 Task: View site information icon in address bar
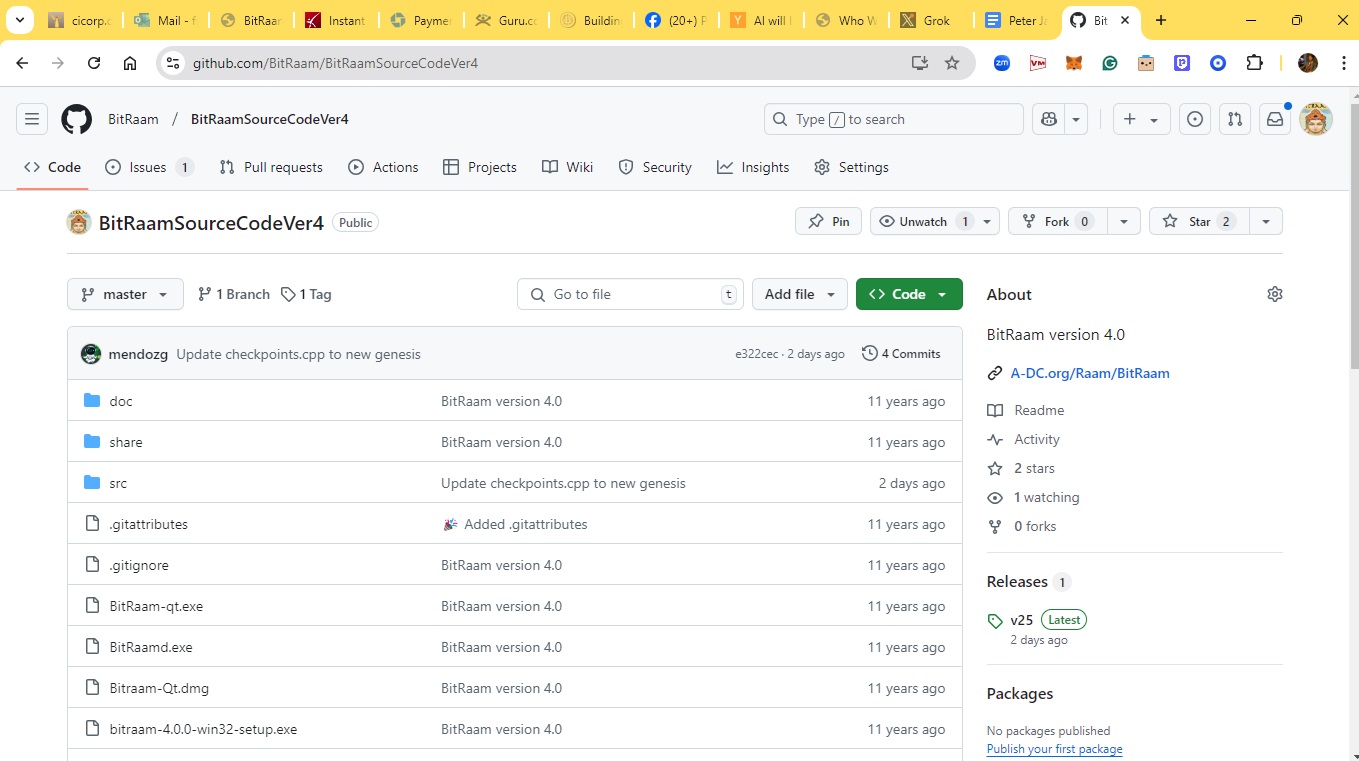click(173, 63)
